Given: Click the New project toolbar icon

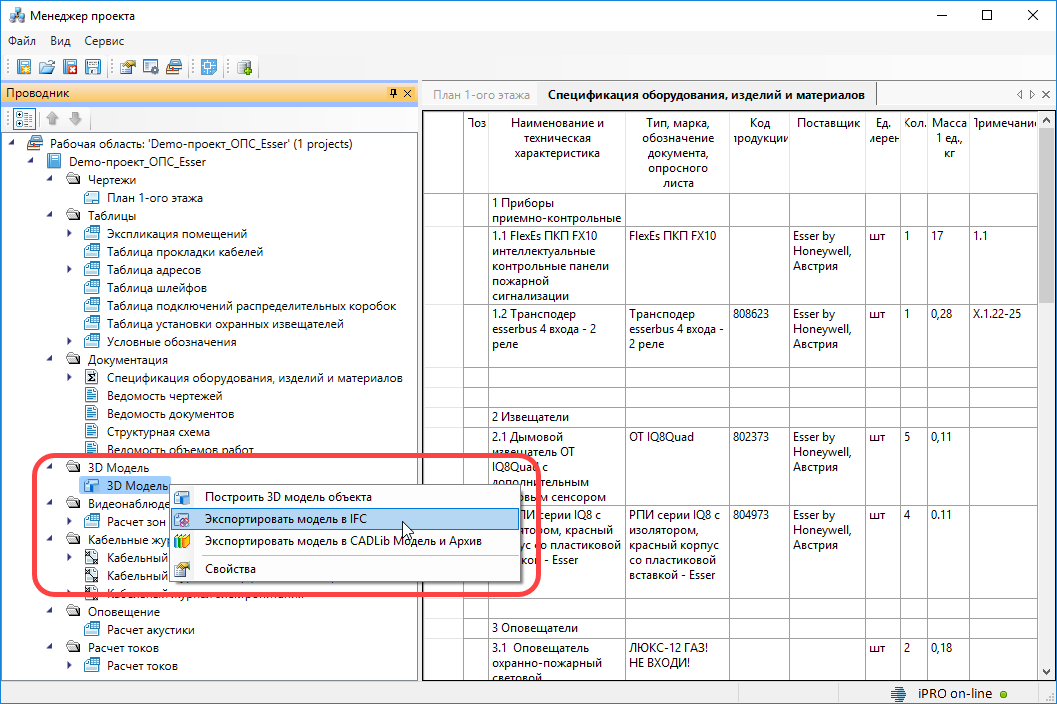Looking at the screenshot, I should (x=24, y=67).
